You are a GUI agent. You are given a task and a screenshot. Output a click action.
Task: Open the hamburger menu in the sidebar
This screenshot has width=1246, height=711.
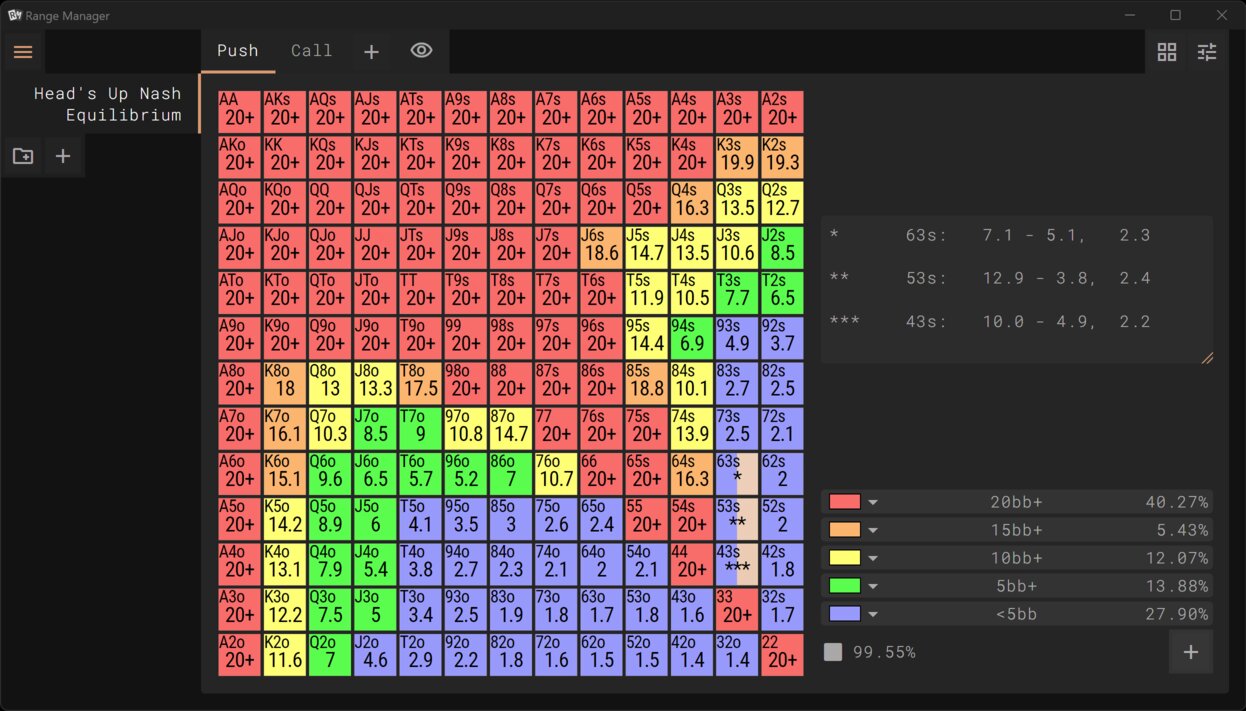click(x=23, y=52)
